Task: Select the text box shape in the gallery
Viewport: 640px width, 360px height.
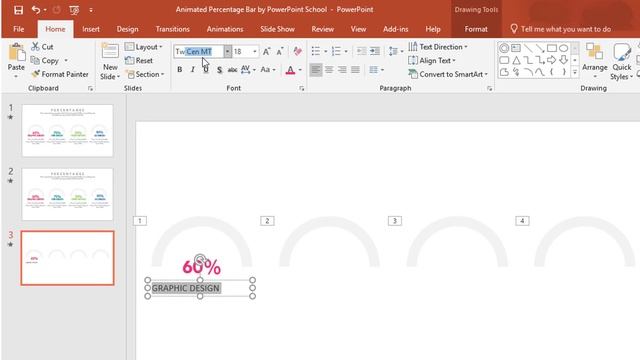Action: point(516,48)
